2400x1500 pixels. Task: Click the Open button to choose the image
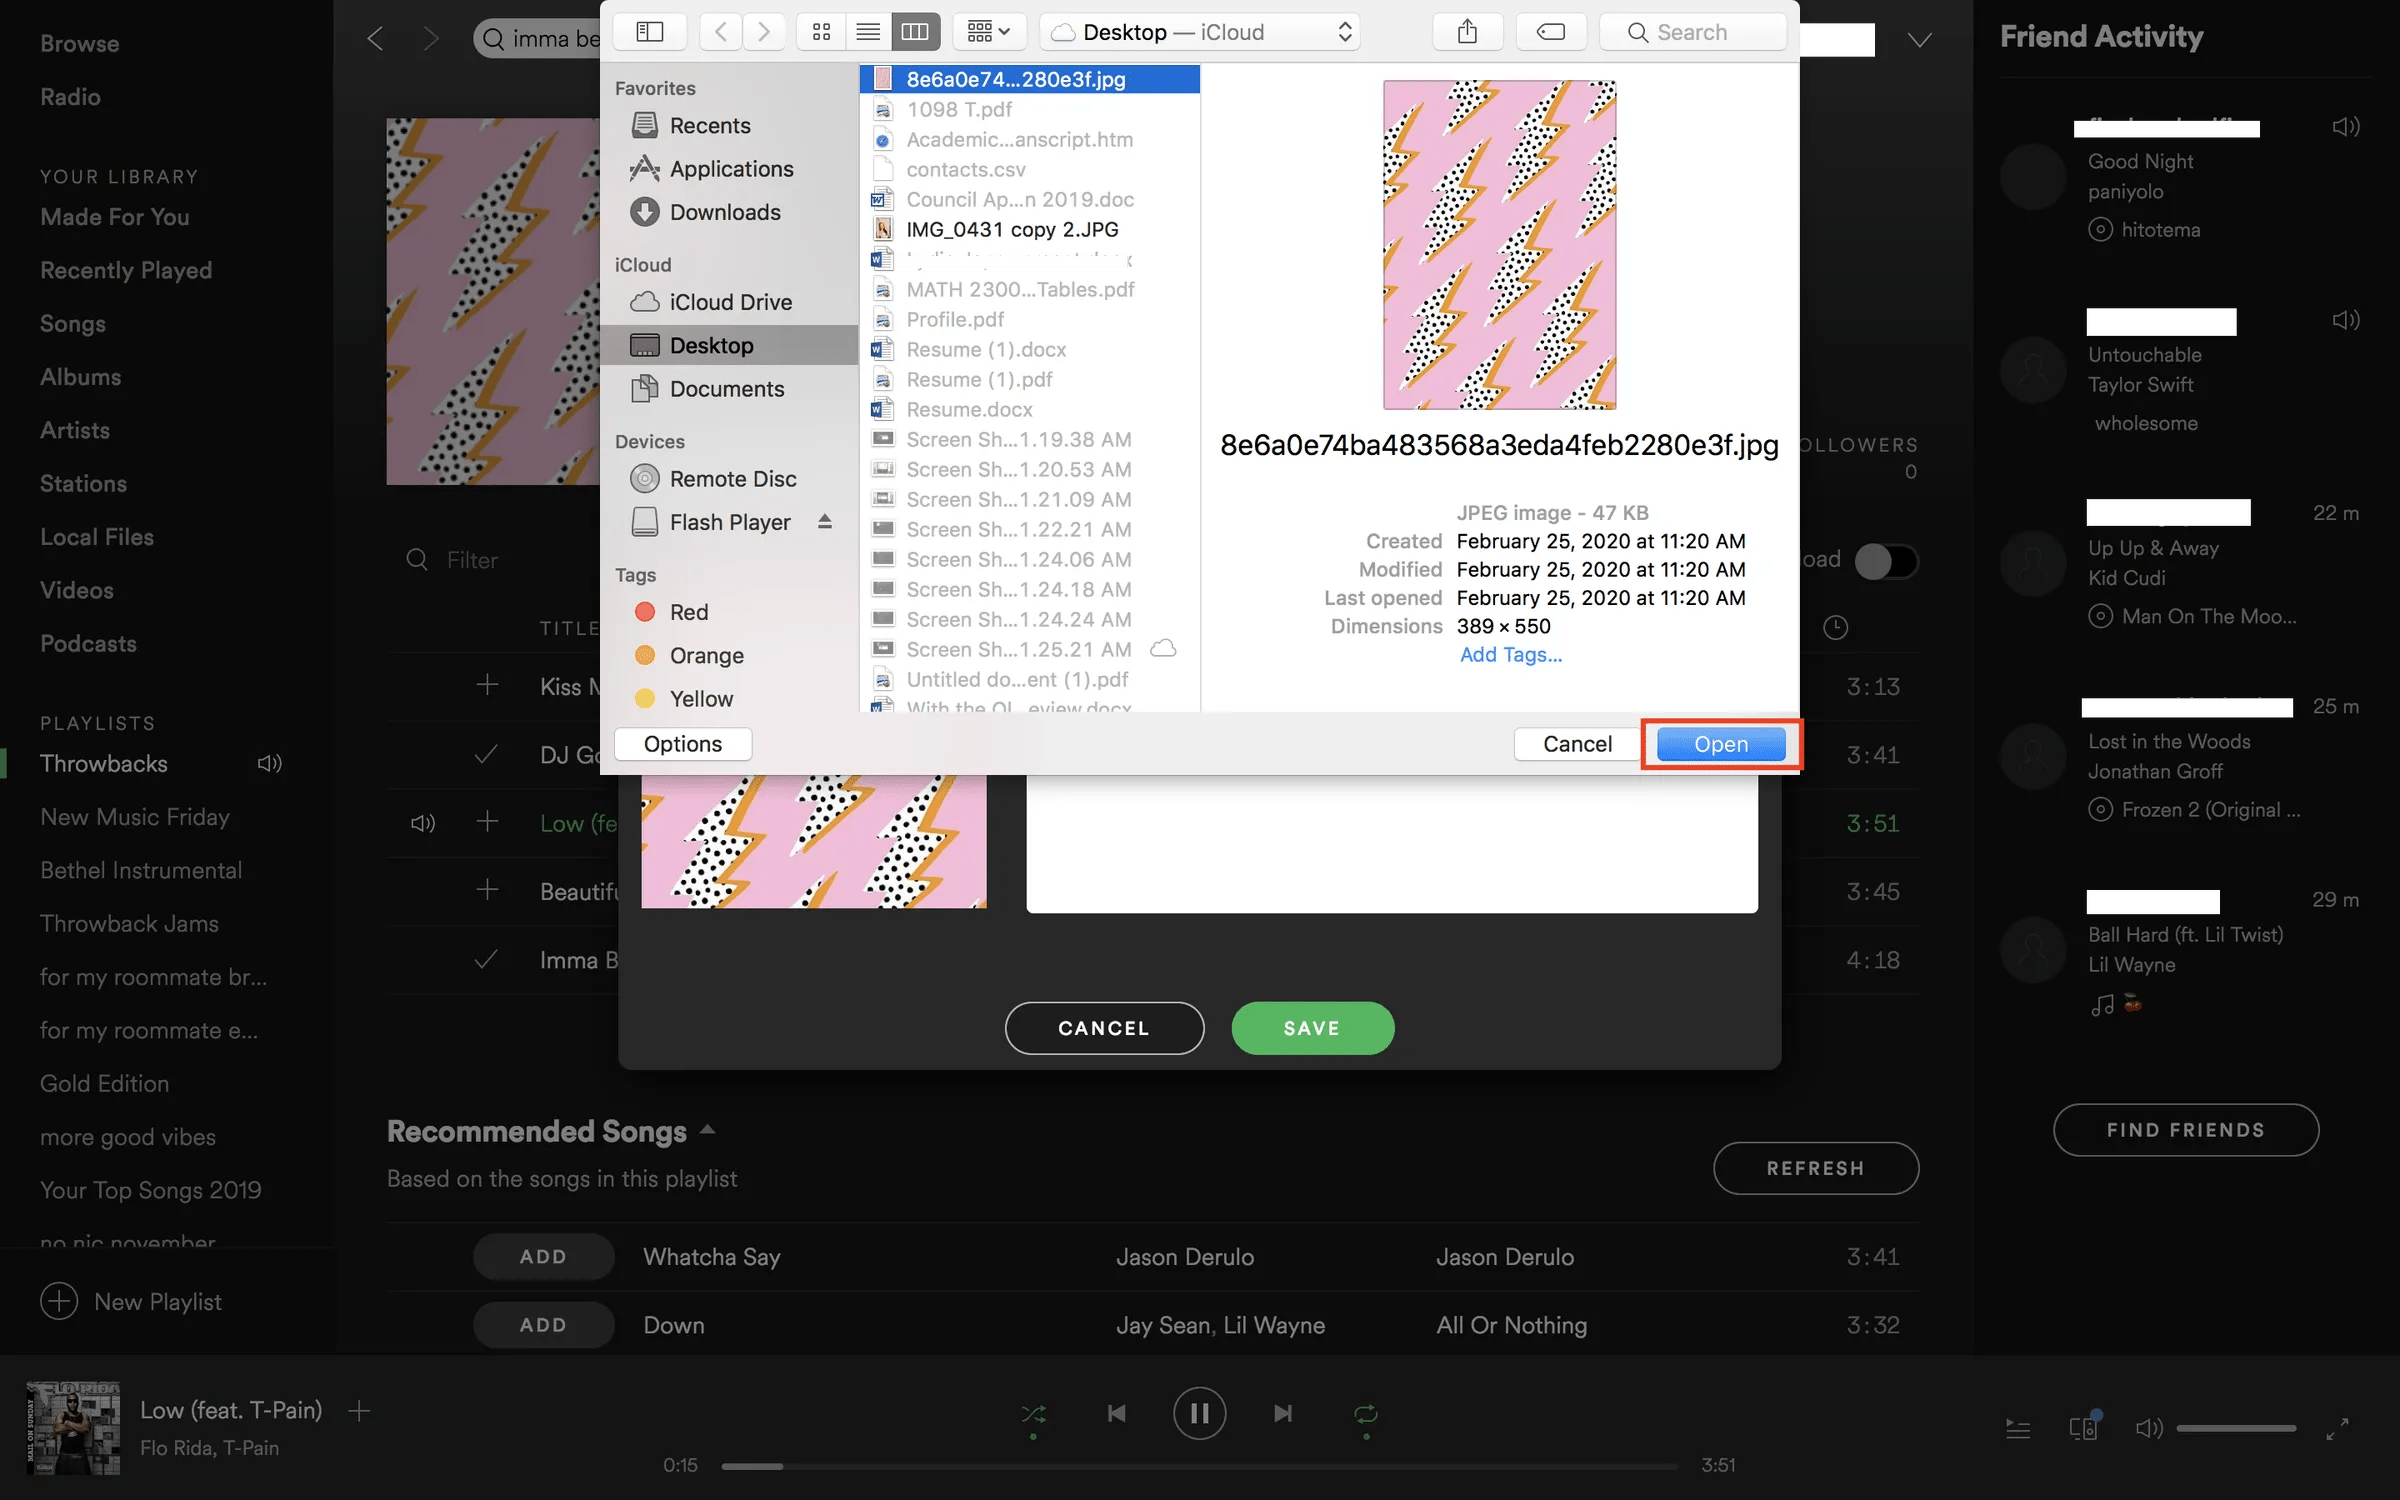1719,743
